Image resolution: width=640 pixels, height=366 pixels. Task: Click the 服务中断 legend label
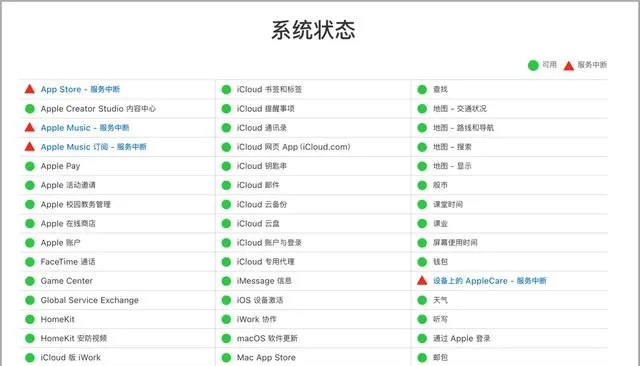(592, 65)
